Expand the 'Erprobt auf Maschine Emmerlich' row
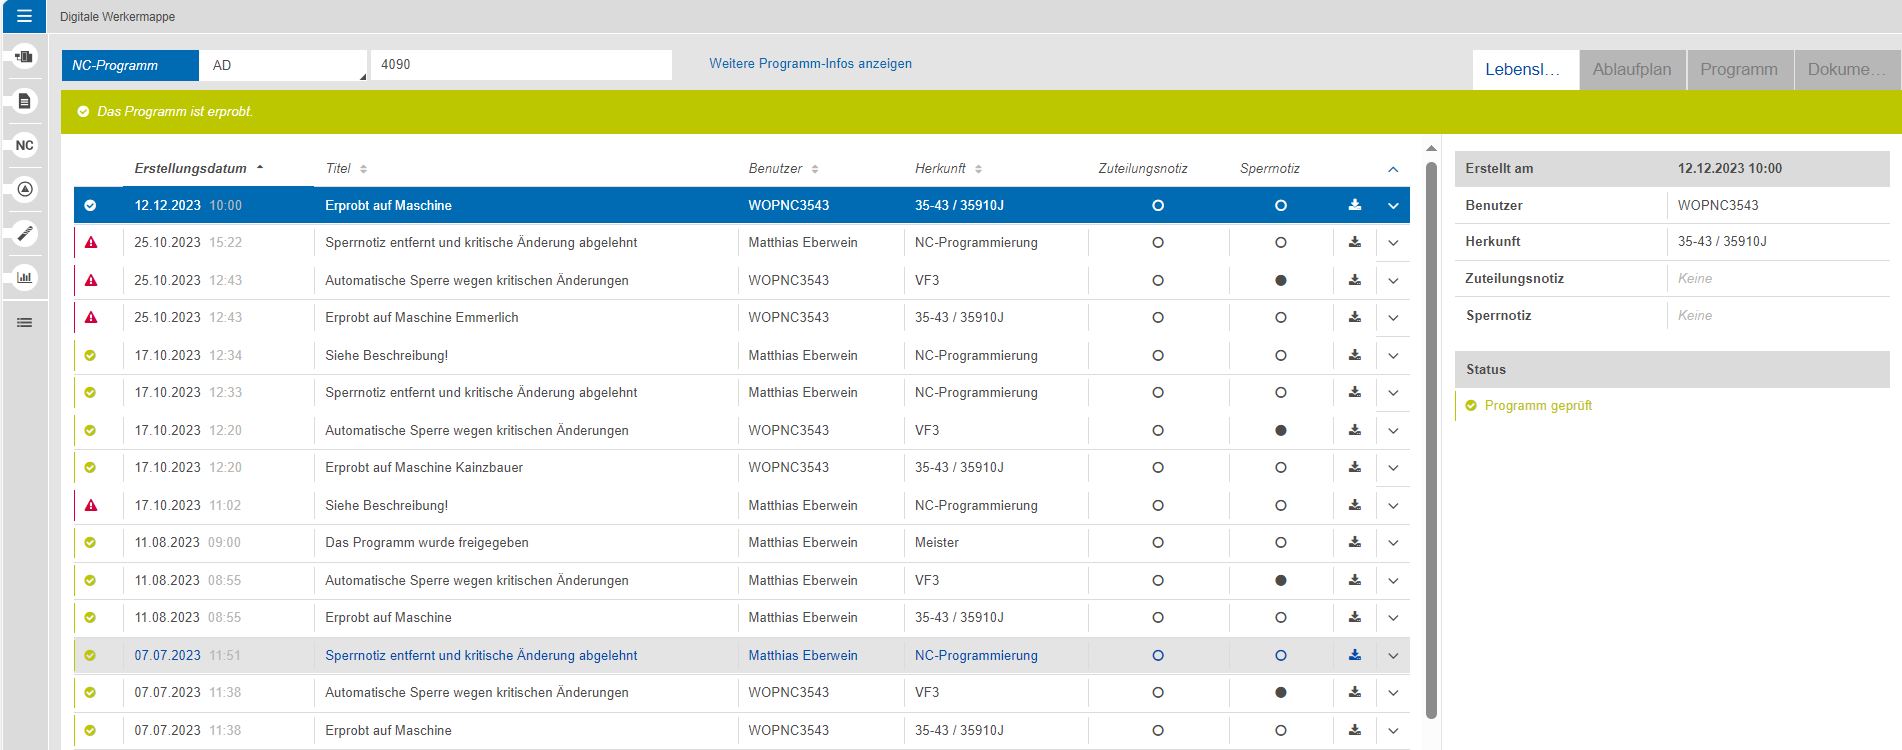 [1392, 318]
